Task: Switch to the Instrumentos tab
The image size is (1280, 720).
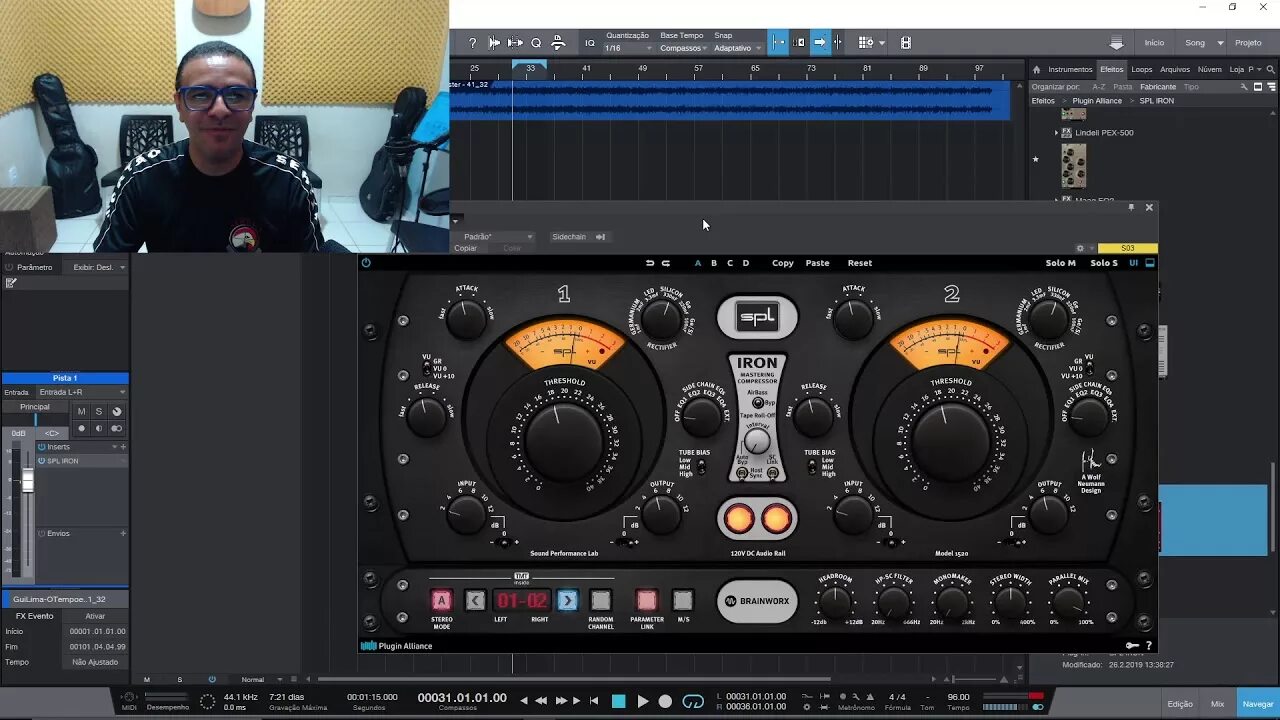Action: [1070, 70]
